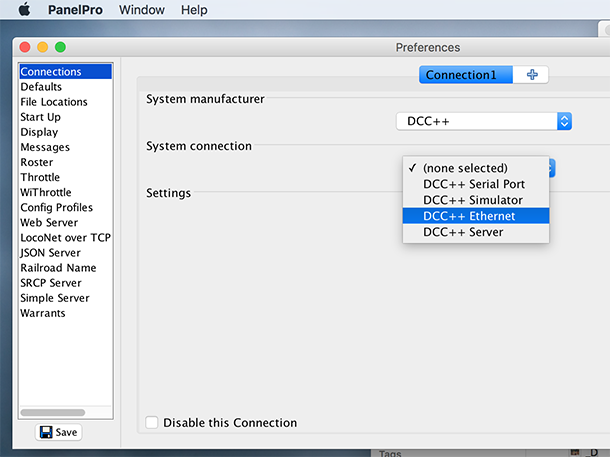Open Display preferences

point(65,132)
